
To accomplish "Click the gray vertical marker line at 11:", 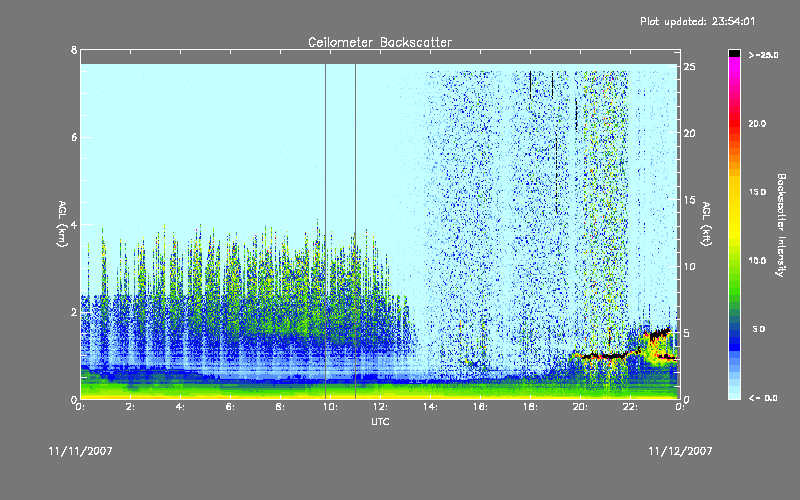I will [x=356, y=231].
